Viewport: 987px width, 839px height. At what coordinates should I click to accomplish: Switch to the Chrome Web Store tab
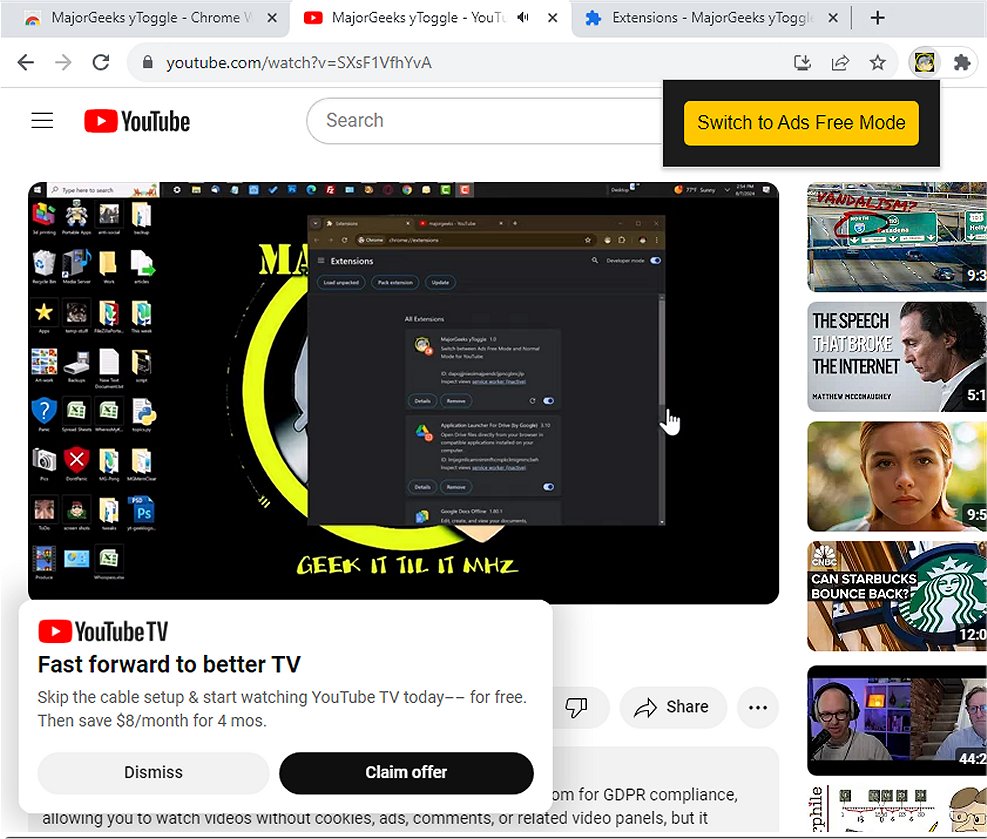click(x=145, y=18)
